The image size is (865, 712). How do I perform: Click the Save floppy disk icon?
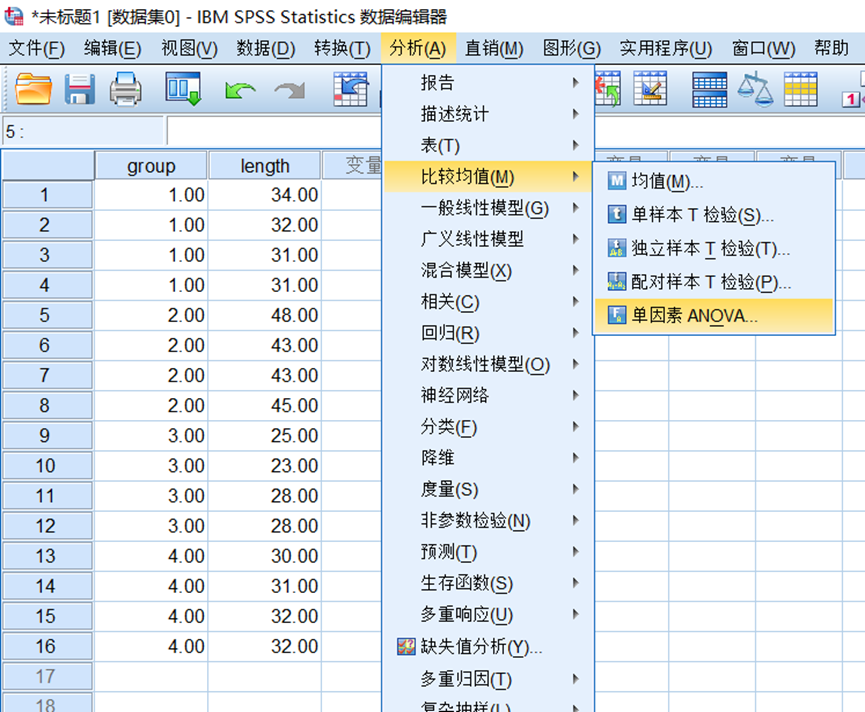pos(80,89)
